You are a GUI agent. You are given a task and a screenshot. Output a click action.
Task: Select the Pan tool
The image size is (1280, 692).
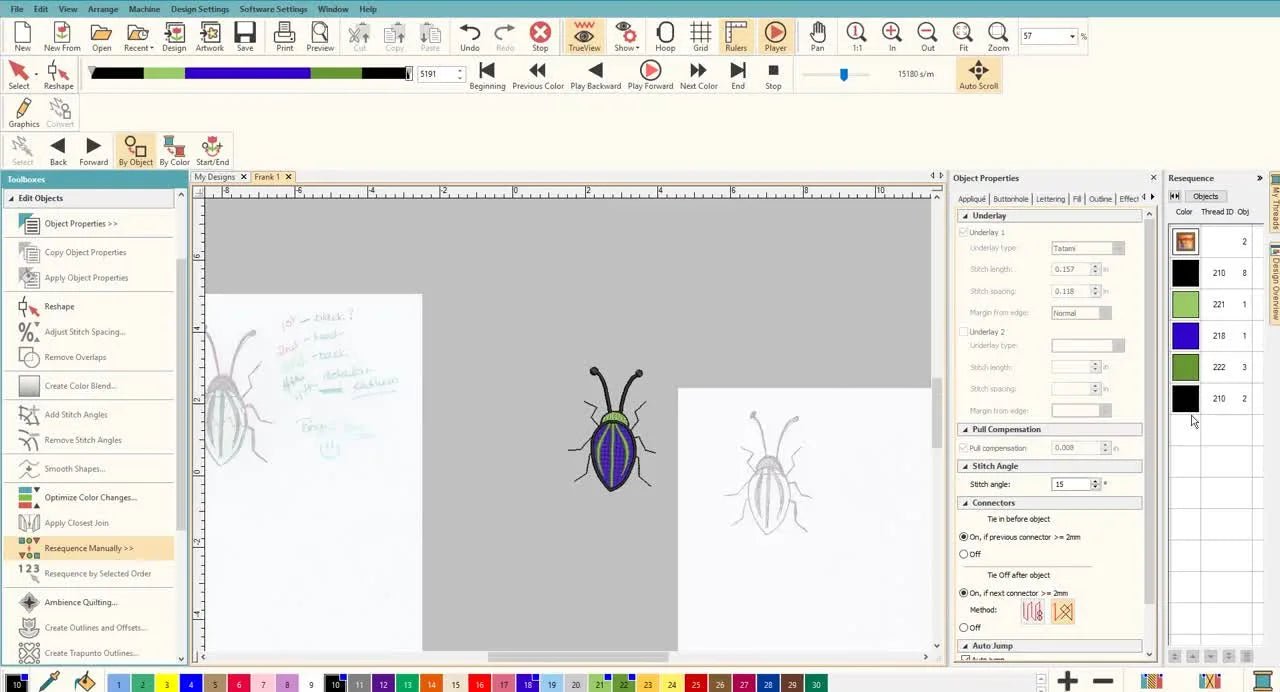pos(818,37)
